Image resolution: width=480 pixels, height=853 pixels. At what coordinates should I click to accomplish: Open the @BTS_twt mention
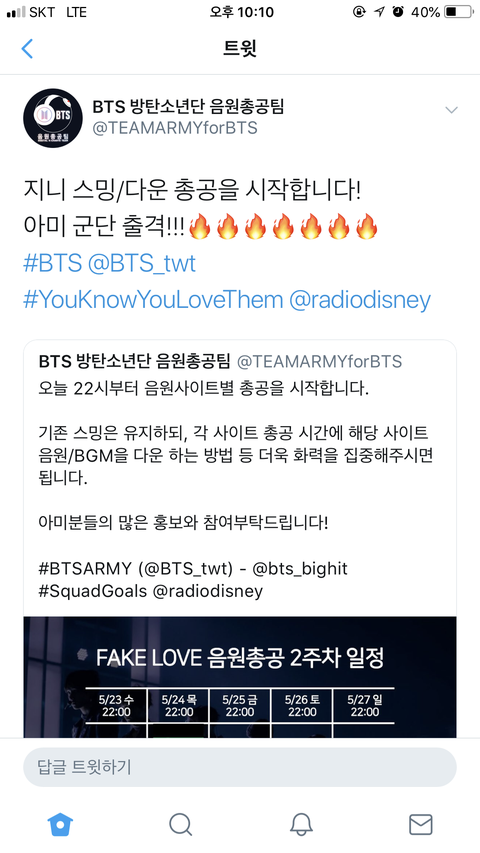coord(141,264)
